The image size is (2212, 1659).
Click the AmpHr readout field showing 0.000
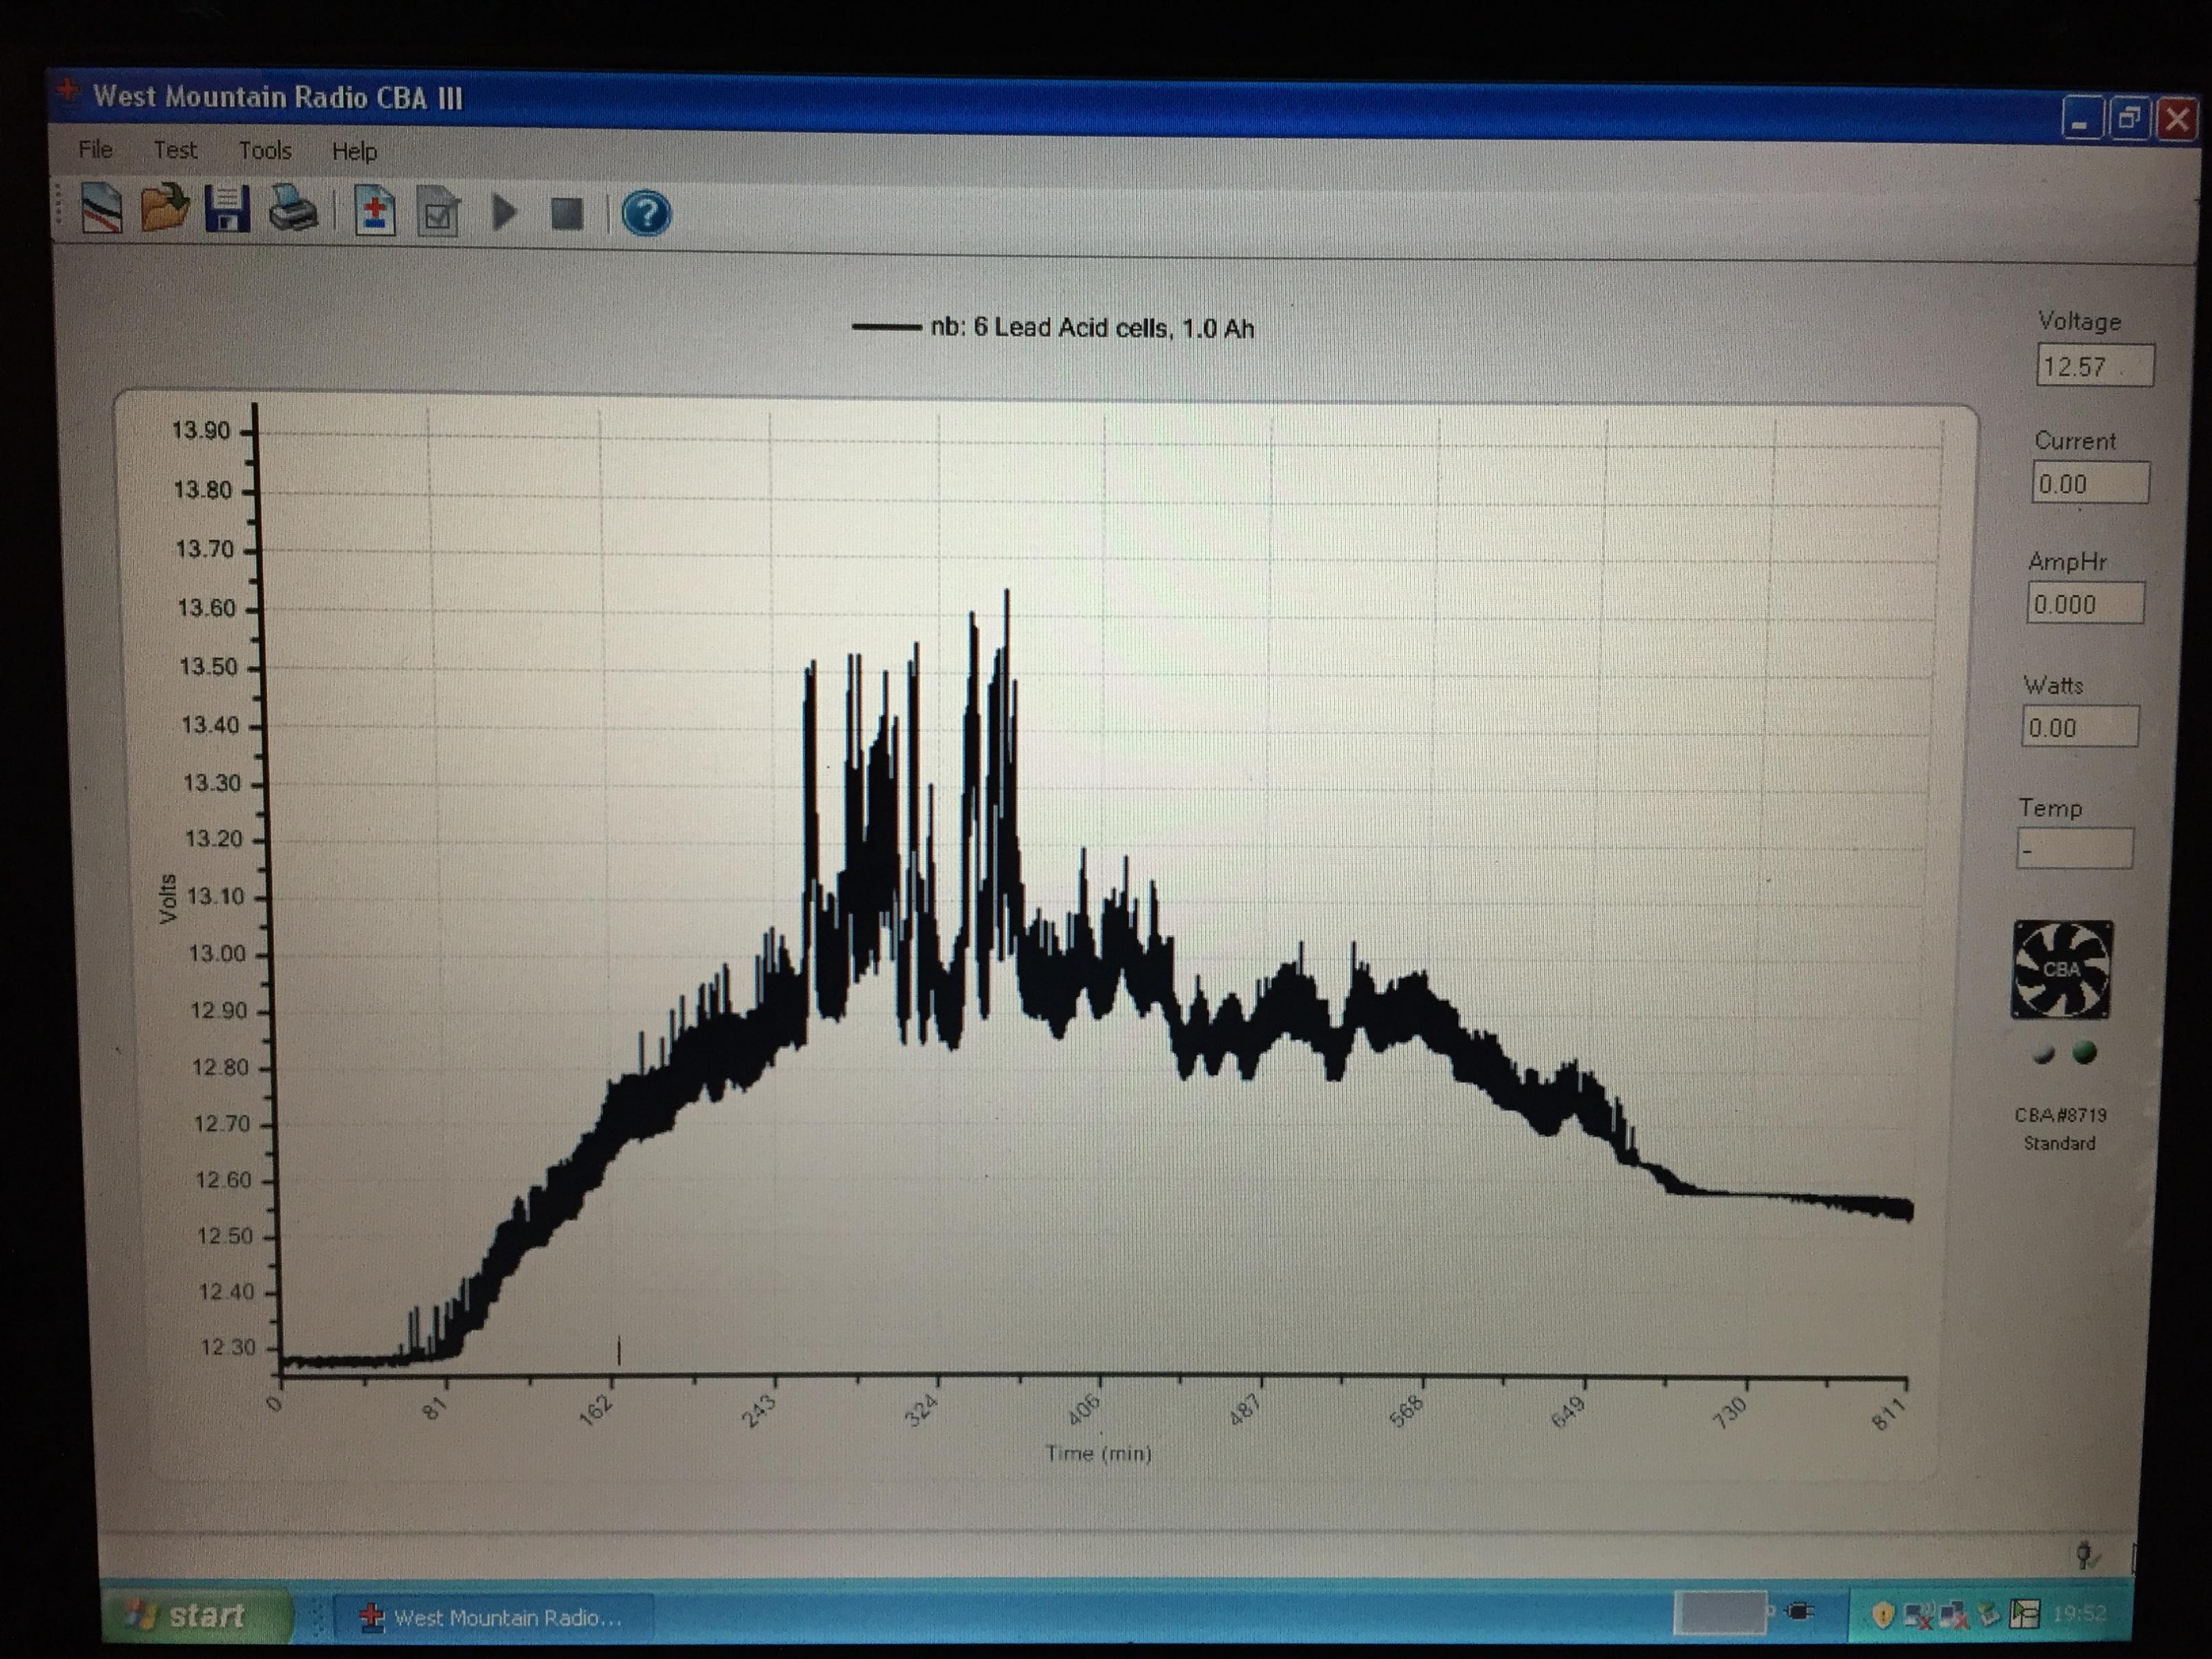[x=2085, y=604]
